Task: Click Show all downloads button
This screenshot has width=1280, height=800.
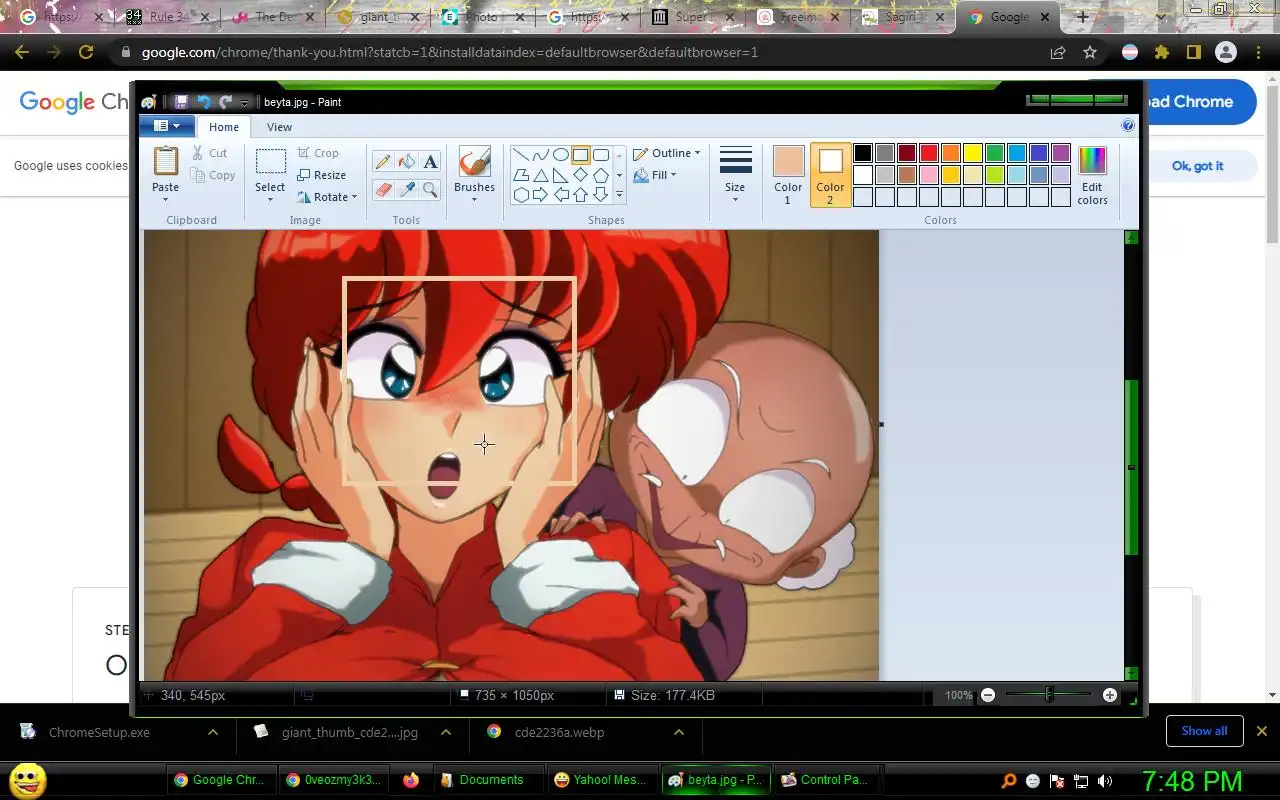Action: pos(1204,731)
